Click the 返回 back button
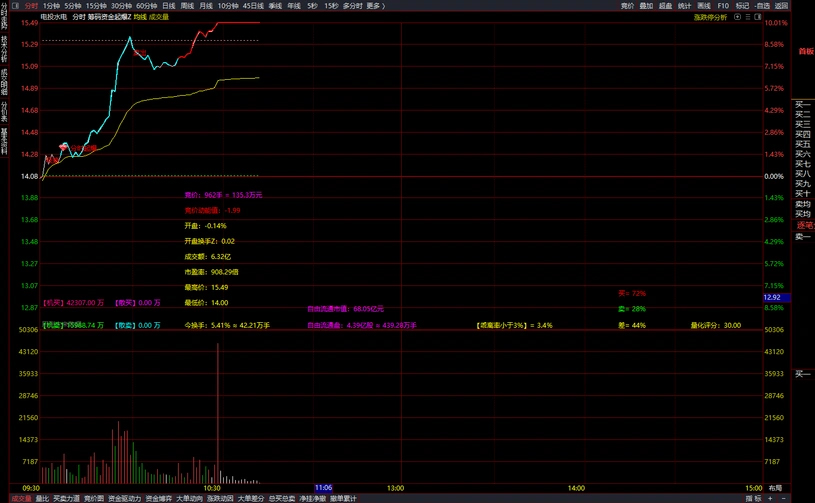 click(x=781, y=6)
